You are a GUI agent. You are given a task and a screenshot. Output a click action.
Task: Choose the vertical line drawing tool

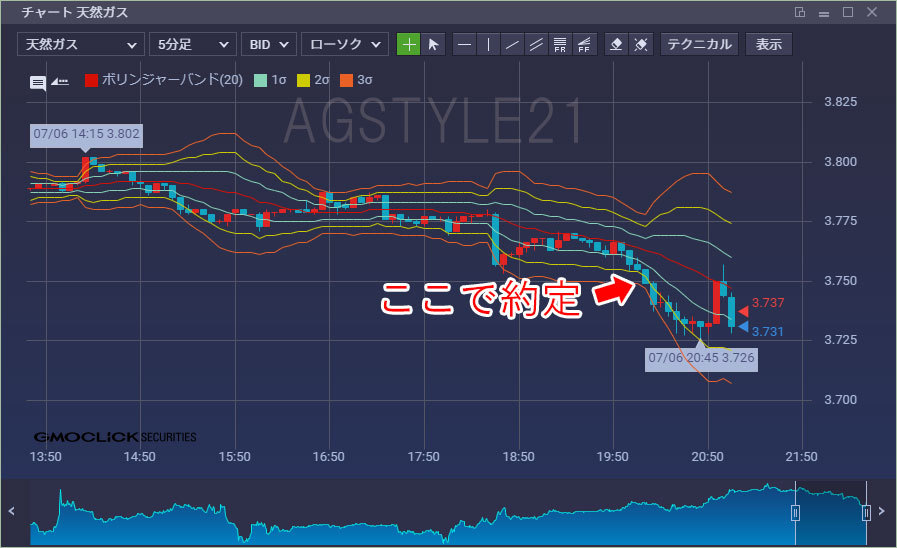pyautogui.click(x=488, y=44)
